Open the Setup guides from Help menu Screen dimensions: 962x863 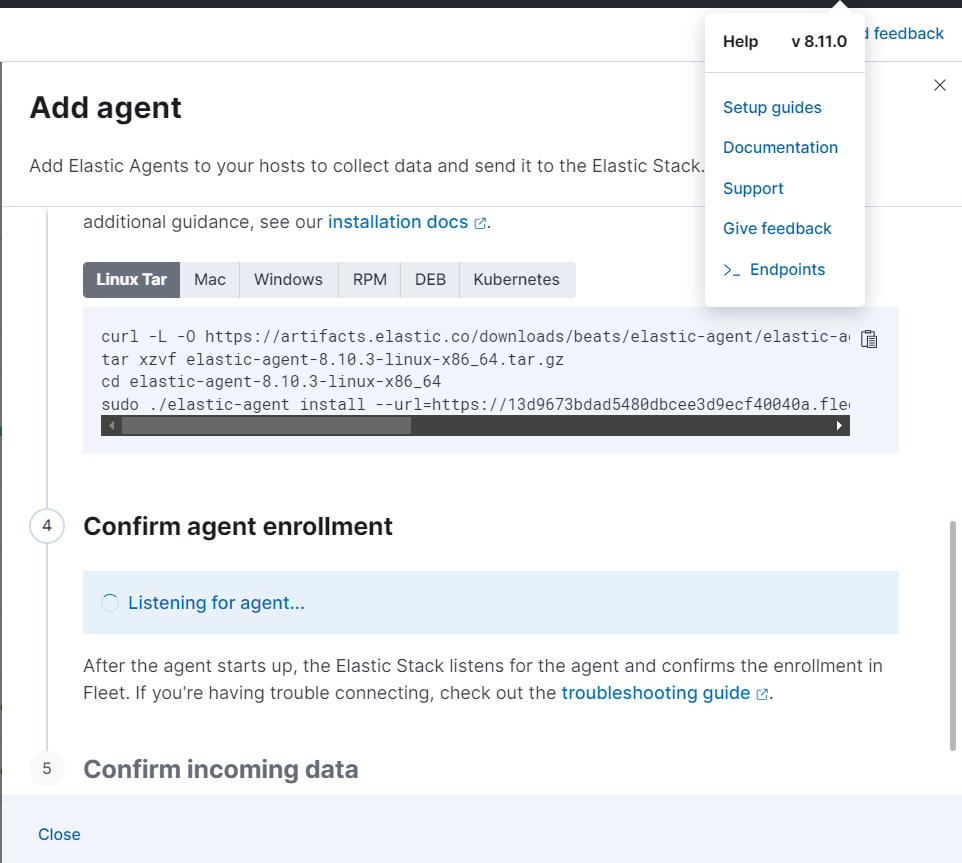pos(772,107)
